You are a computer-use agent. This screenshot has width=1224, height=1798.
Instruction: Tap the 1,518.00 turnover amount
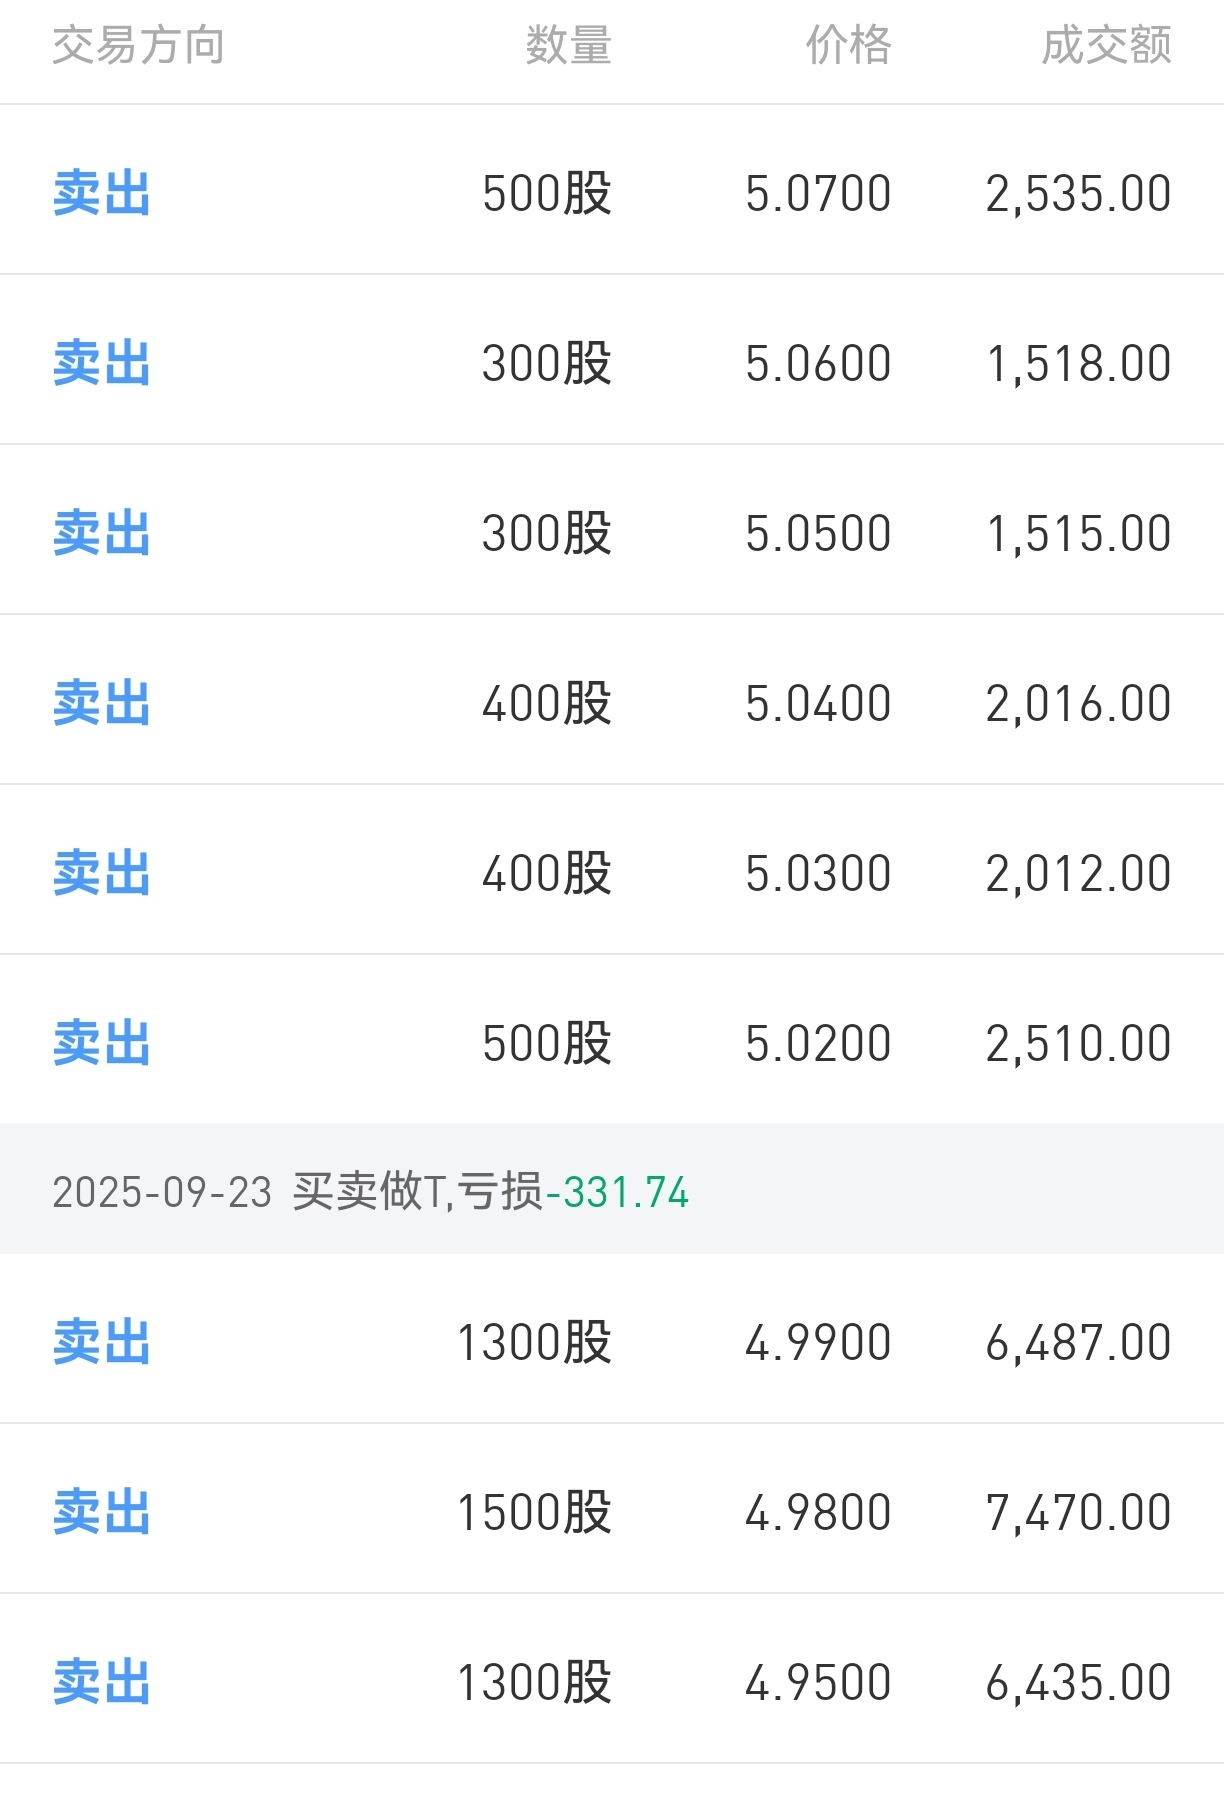1078,364
